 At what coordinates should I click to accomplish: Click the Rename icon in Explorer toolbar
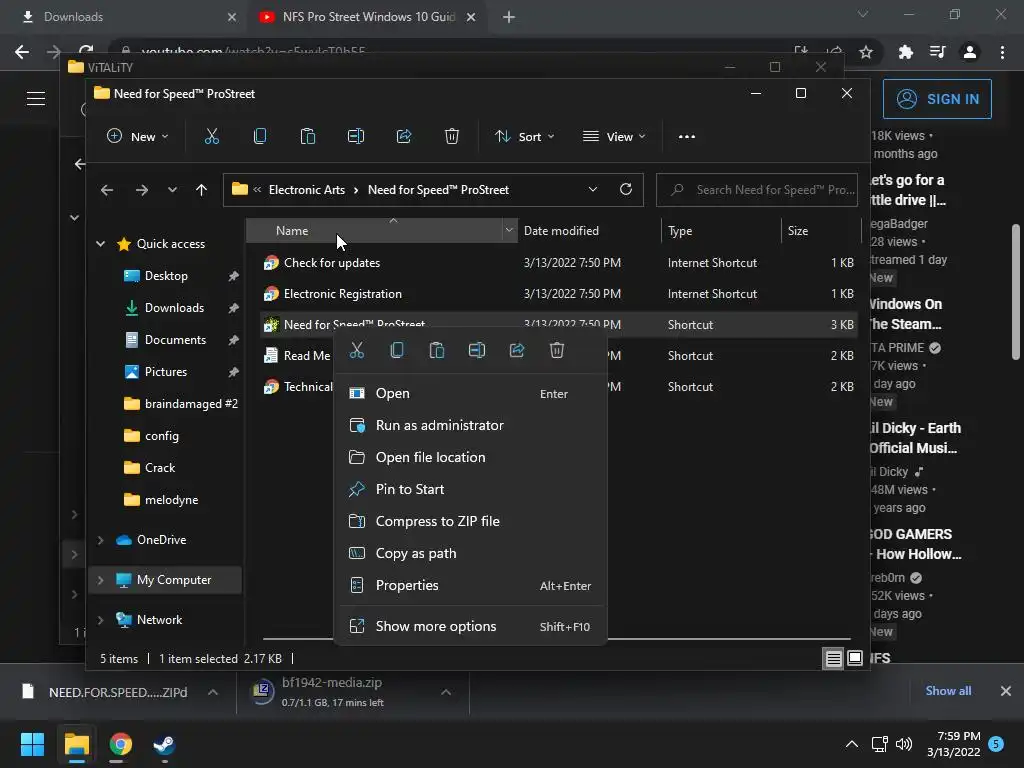tap(356, 136)
